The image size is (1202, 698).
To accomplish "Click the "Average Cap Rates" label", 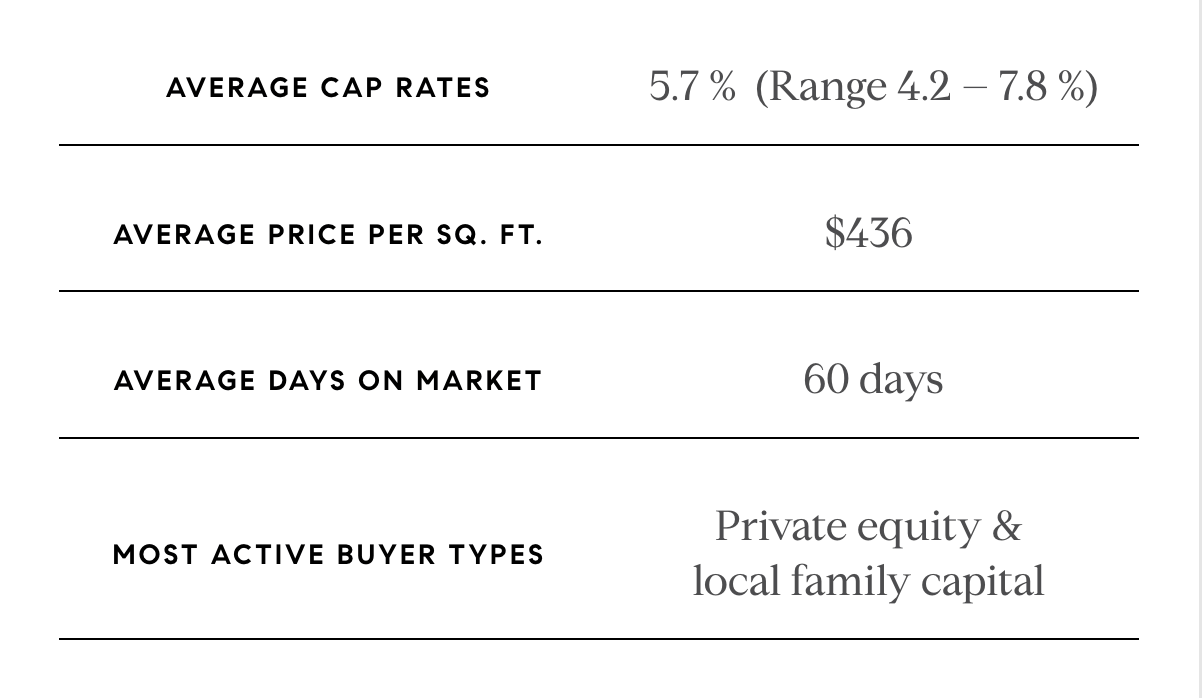I will [328, 88].
